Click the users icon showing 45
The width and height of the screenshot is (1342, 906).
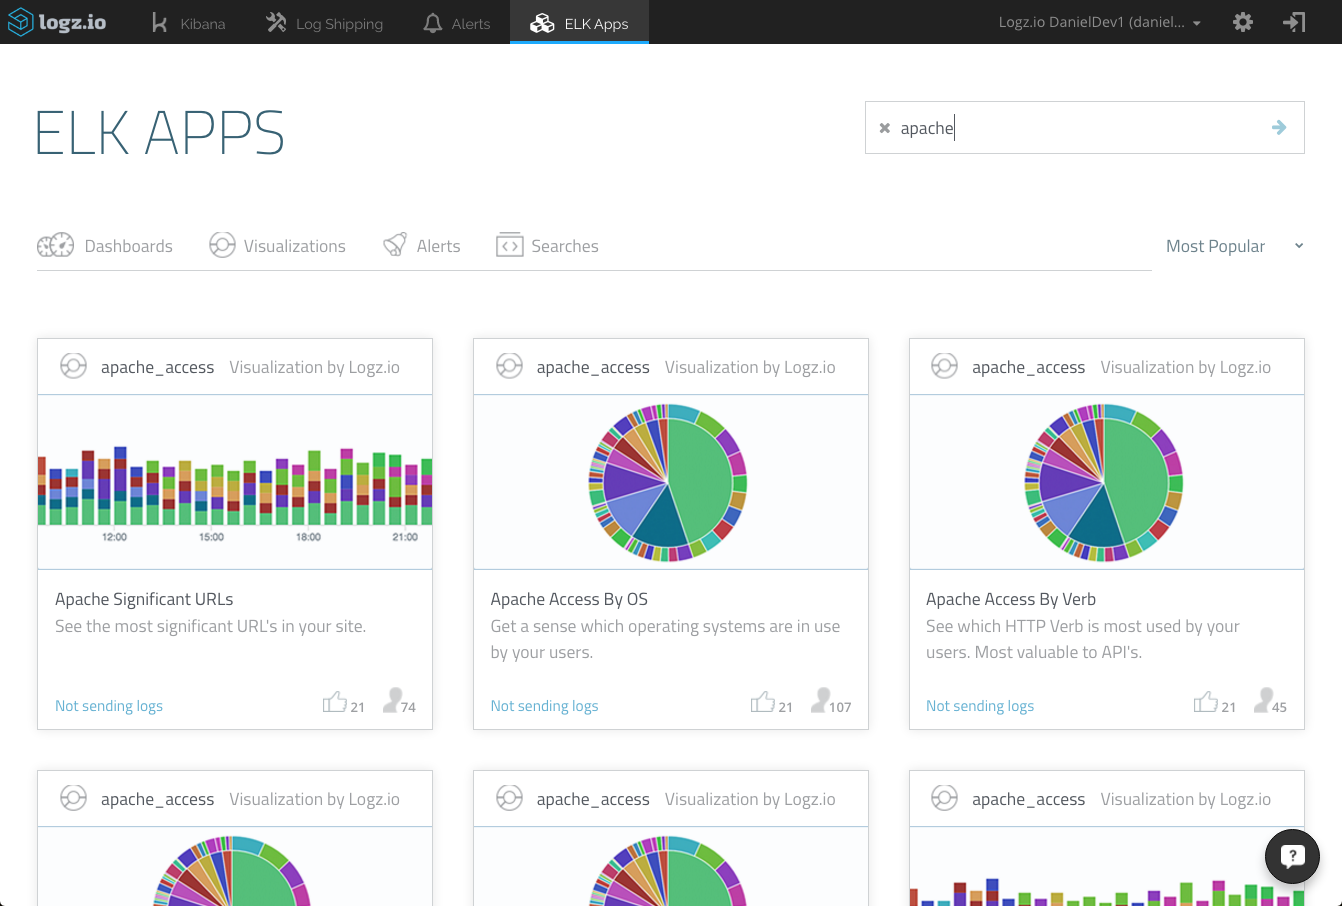(1265, 700)
